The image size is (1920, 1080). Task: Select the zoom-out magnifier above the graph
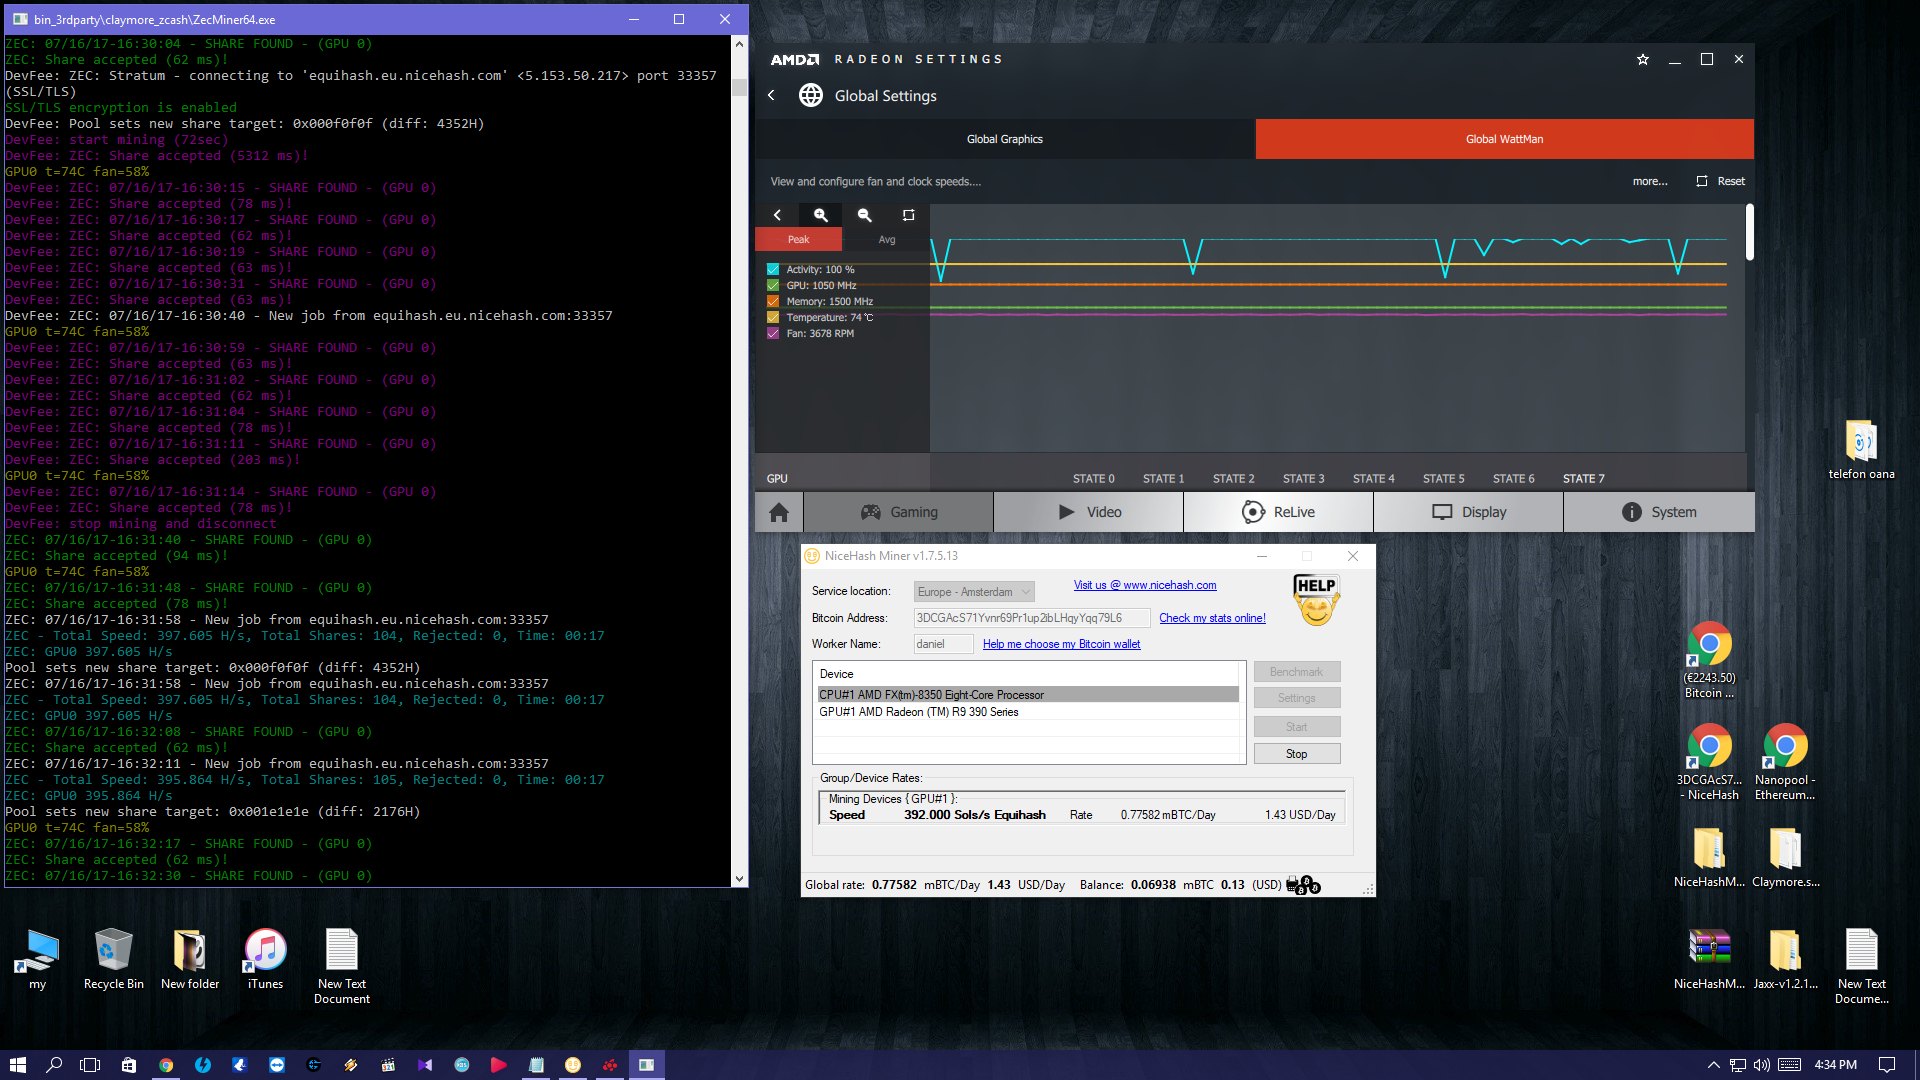point(864,215)
